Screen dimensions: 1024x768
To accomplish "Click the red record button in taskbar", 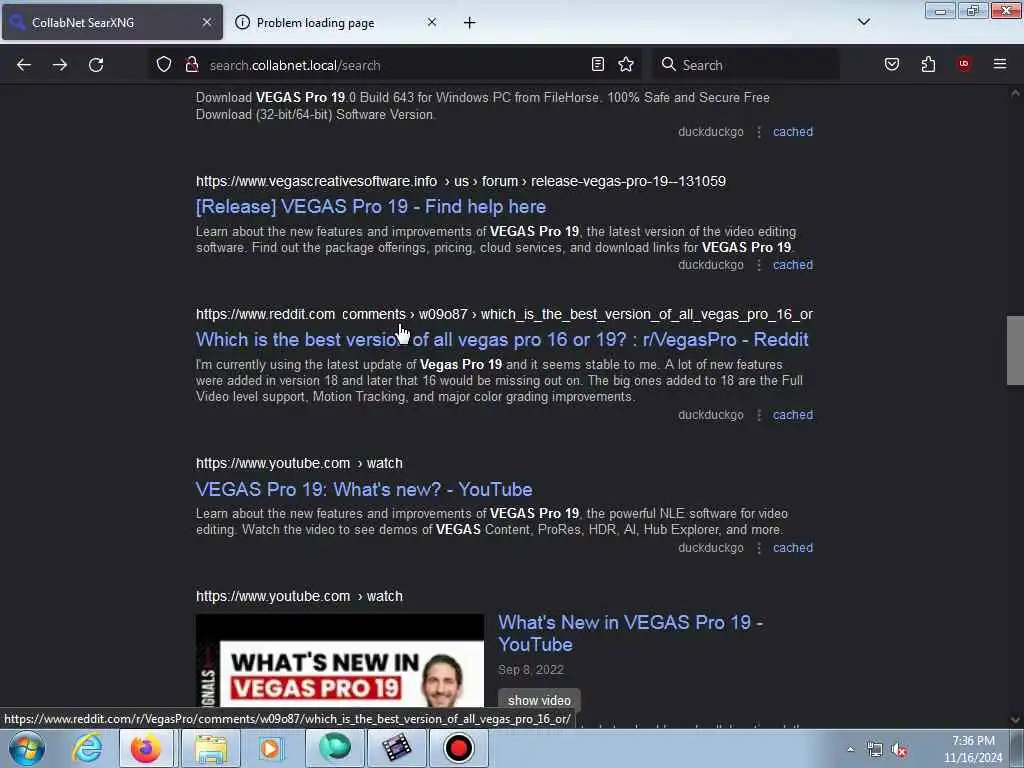I will [458, 748].
